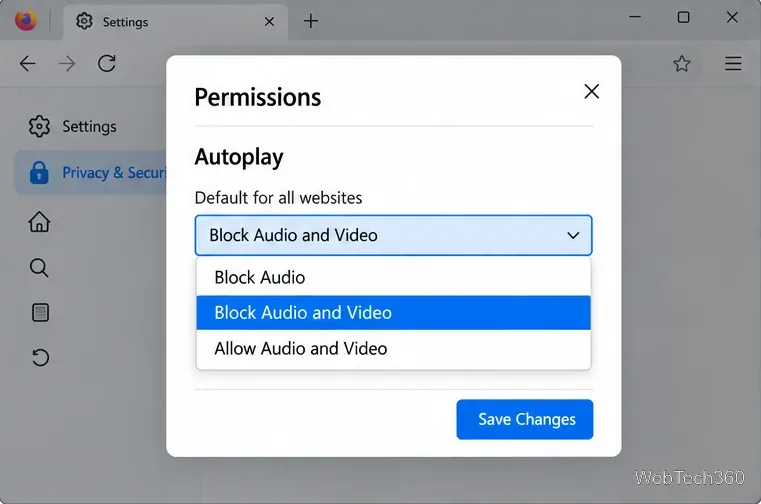Open the Home section icon

coord(39,222)
